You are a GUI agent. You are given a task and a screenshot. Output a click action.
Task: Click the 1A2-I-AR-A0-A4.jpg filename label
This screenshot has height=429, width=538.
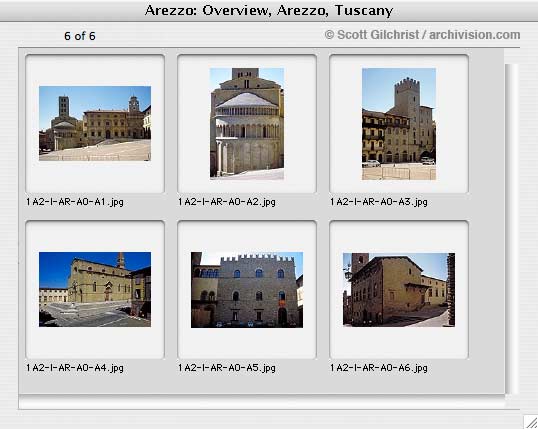75,368
